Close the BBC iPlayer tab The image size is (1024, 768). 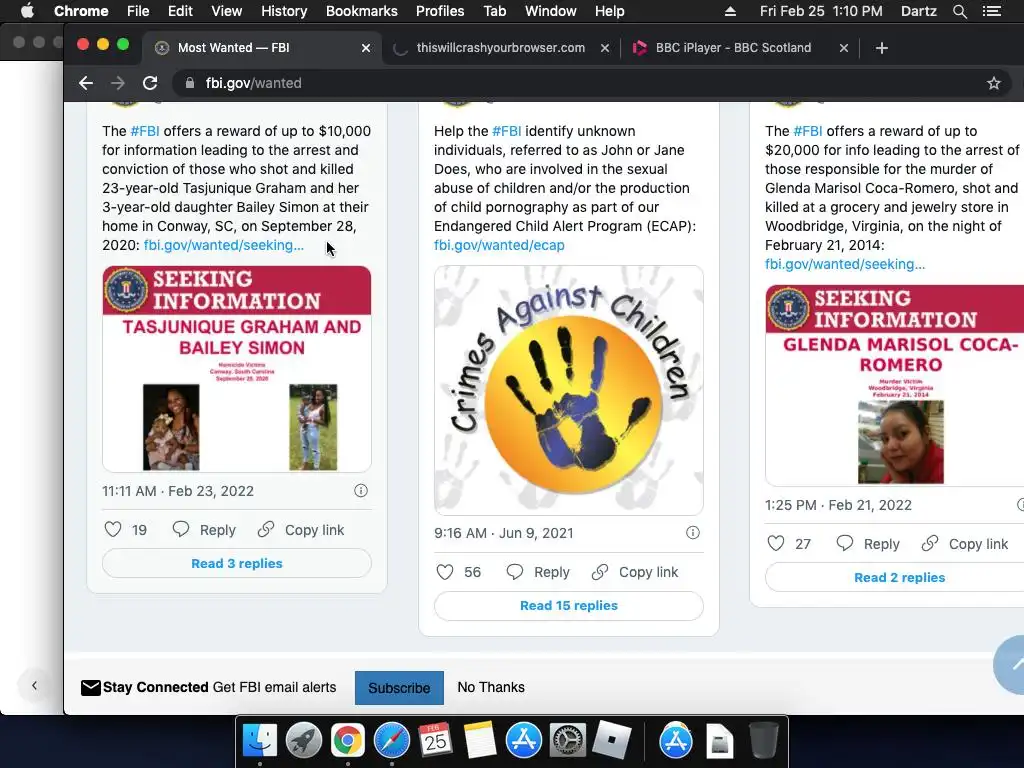coord(844,48)
